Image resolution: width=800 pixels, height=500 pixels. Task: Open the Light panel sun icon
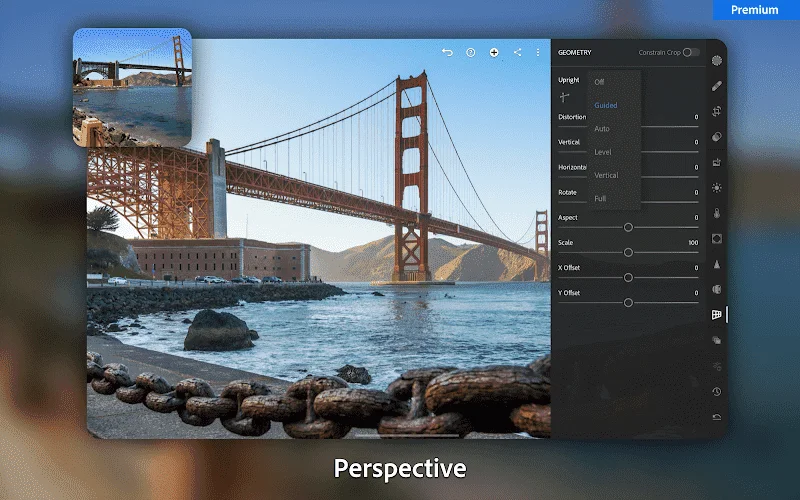717,188
